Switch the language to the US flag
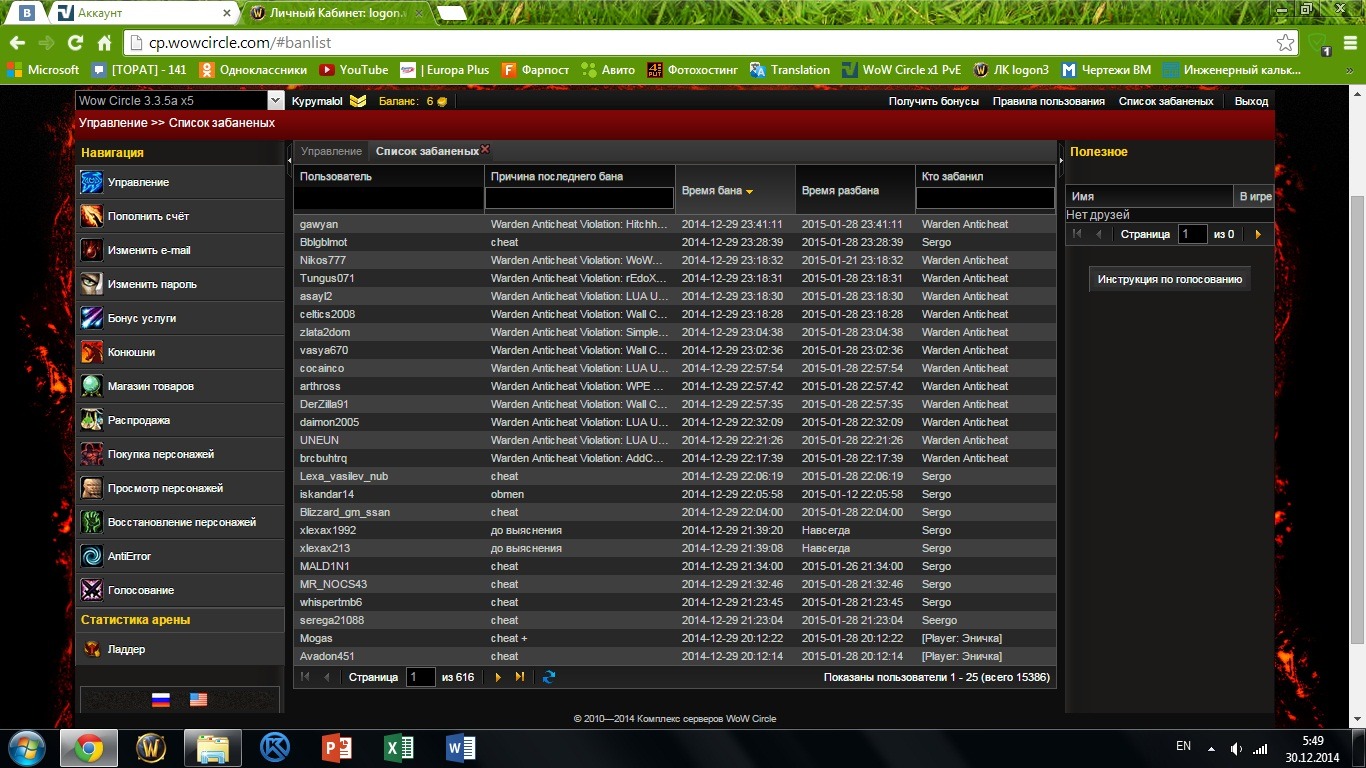This screenshot has height=768, width=1366. coord(198,700)
